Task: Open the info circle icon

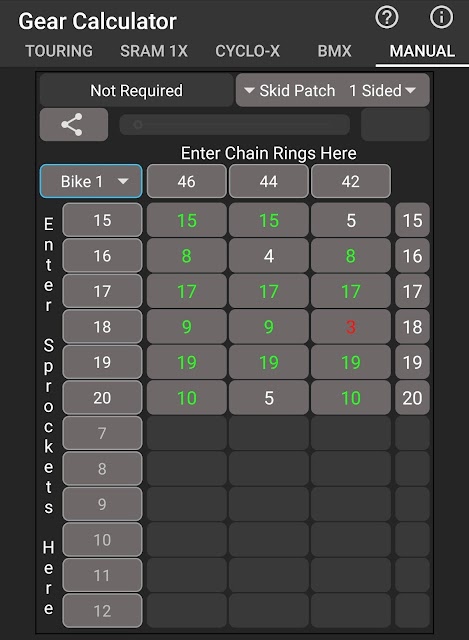Action: click(x=441, y=18)
